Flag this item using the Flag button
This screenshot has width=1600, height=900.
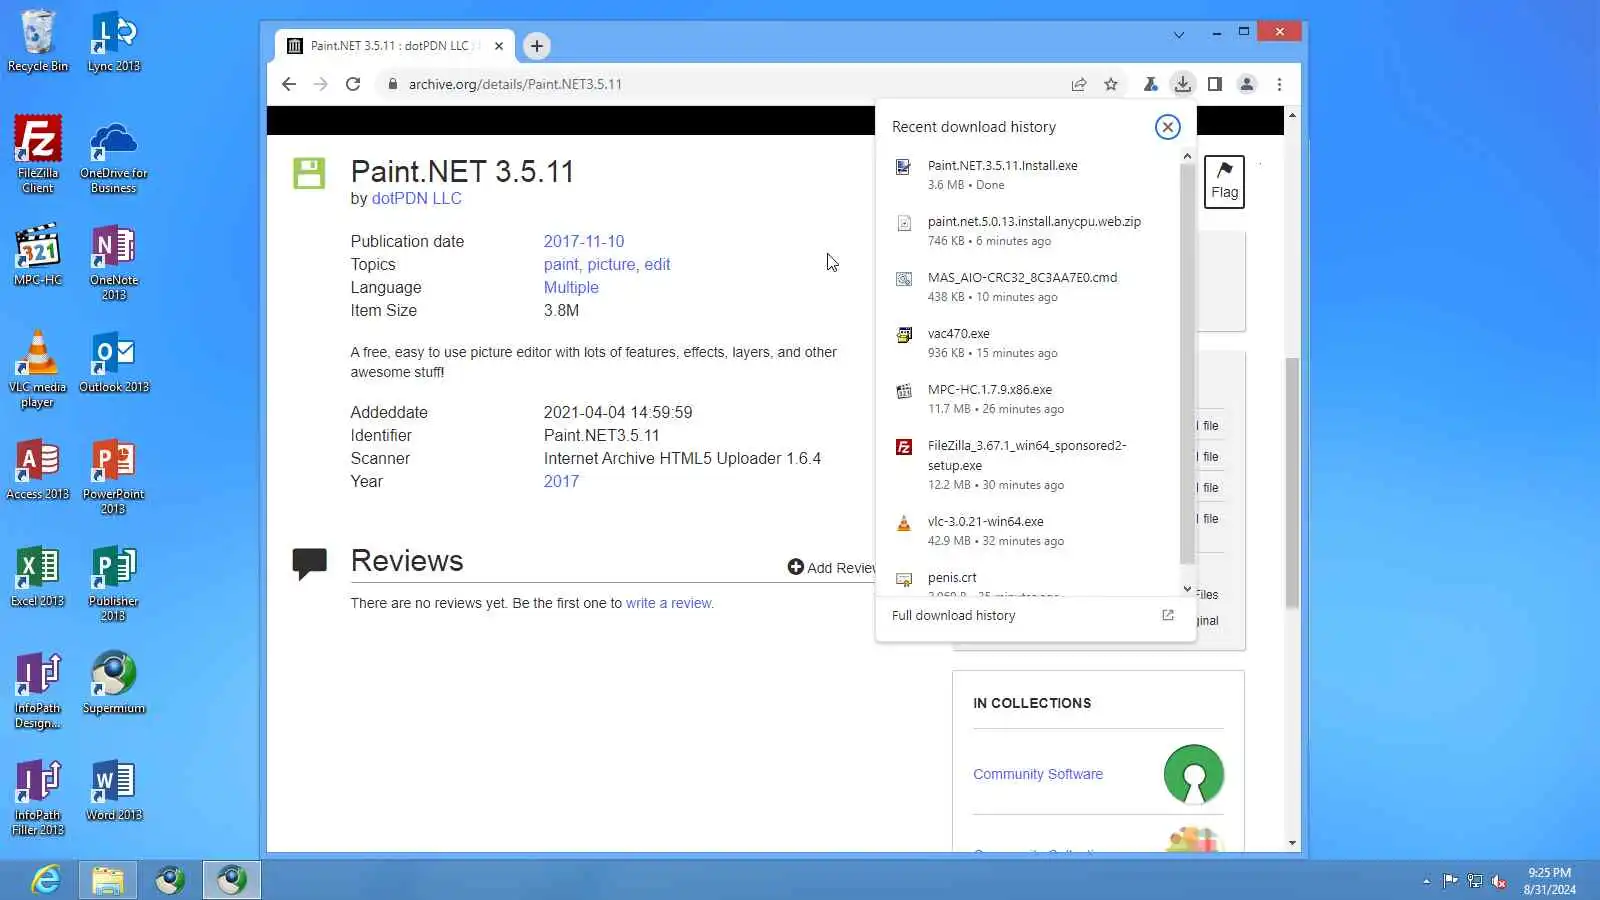(1224, 181)
